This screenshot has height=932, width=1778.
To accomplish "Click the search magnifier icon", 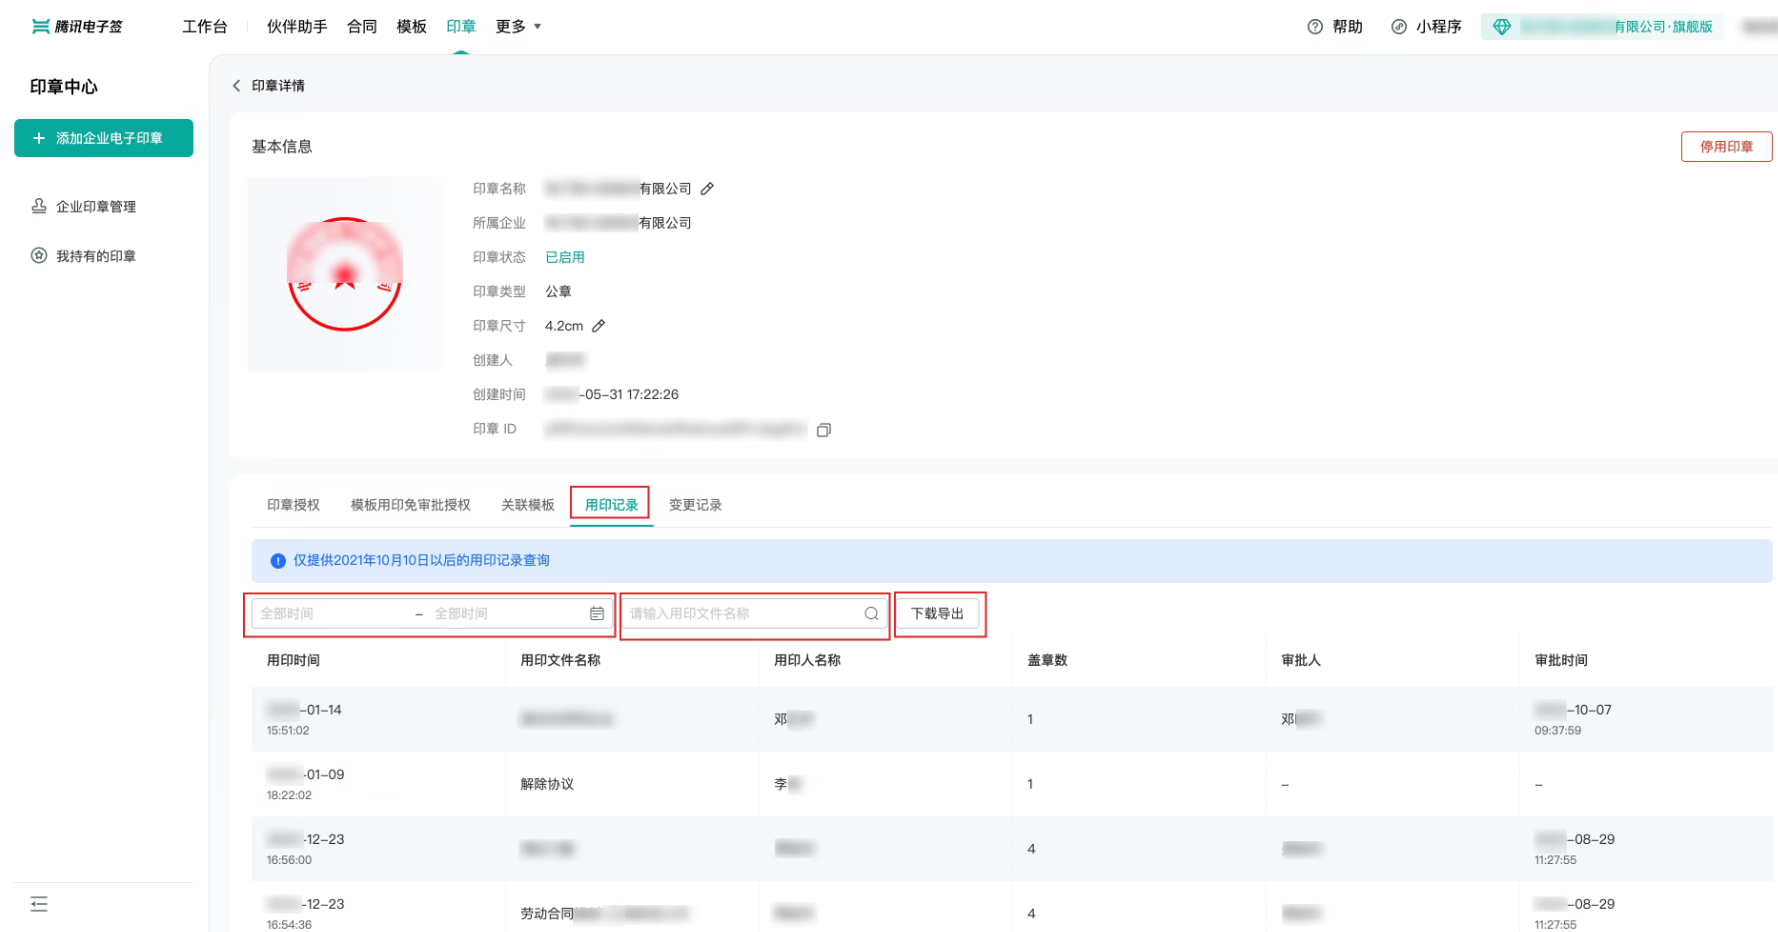I will (x=871, y=614).
